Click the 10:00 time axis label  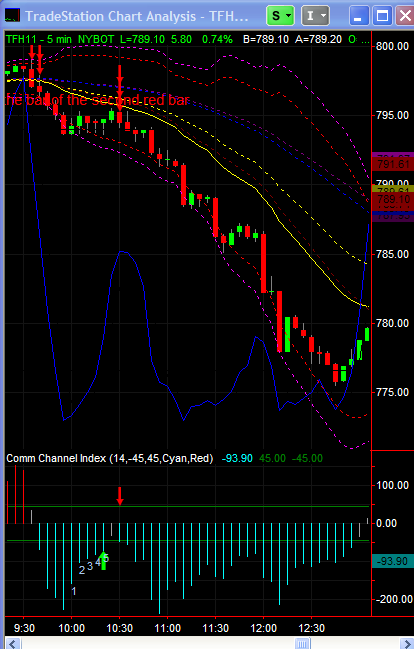72,628
